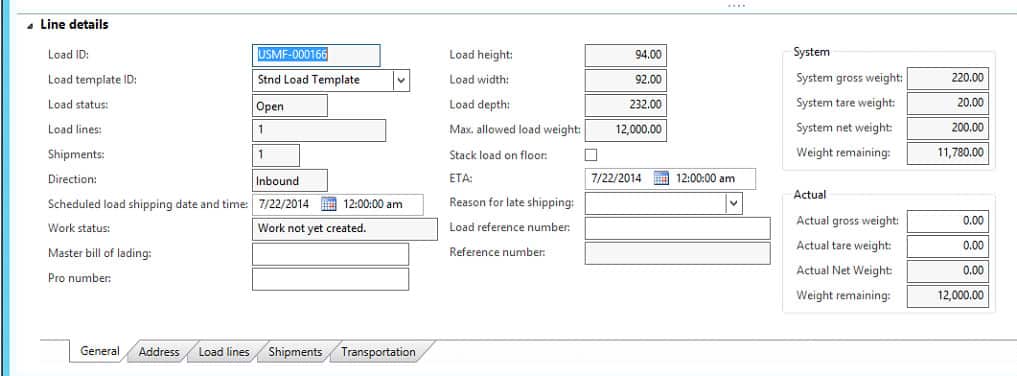Click the Pro number input field
The width and height of the screenshot is (1017, 376).
(331, 279)
